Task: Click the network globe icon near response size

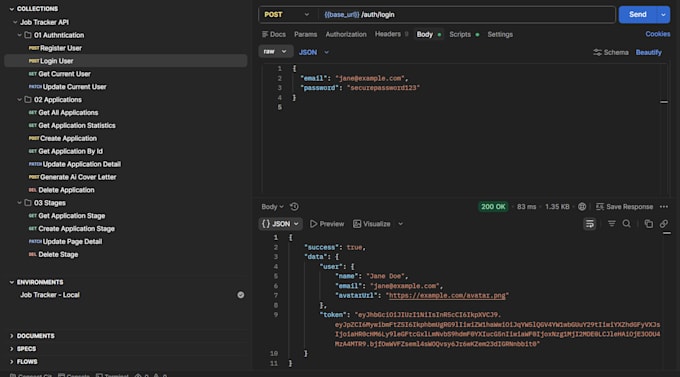Action: point(582,207)
